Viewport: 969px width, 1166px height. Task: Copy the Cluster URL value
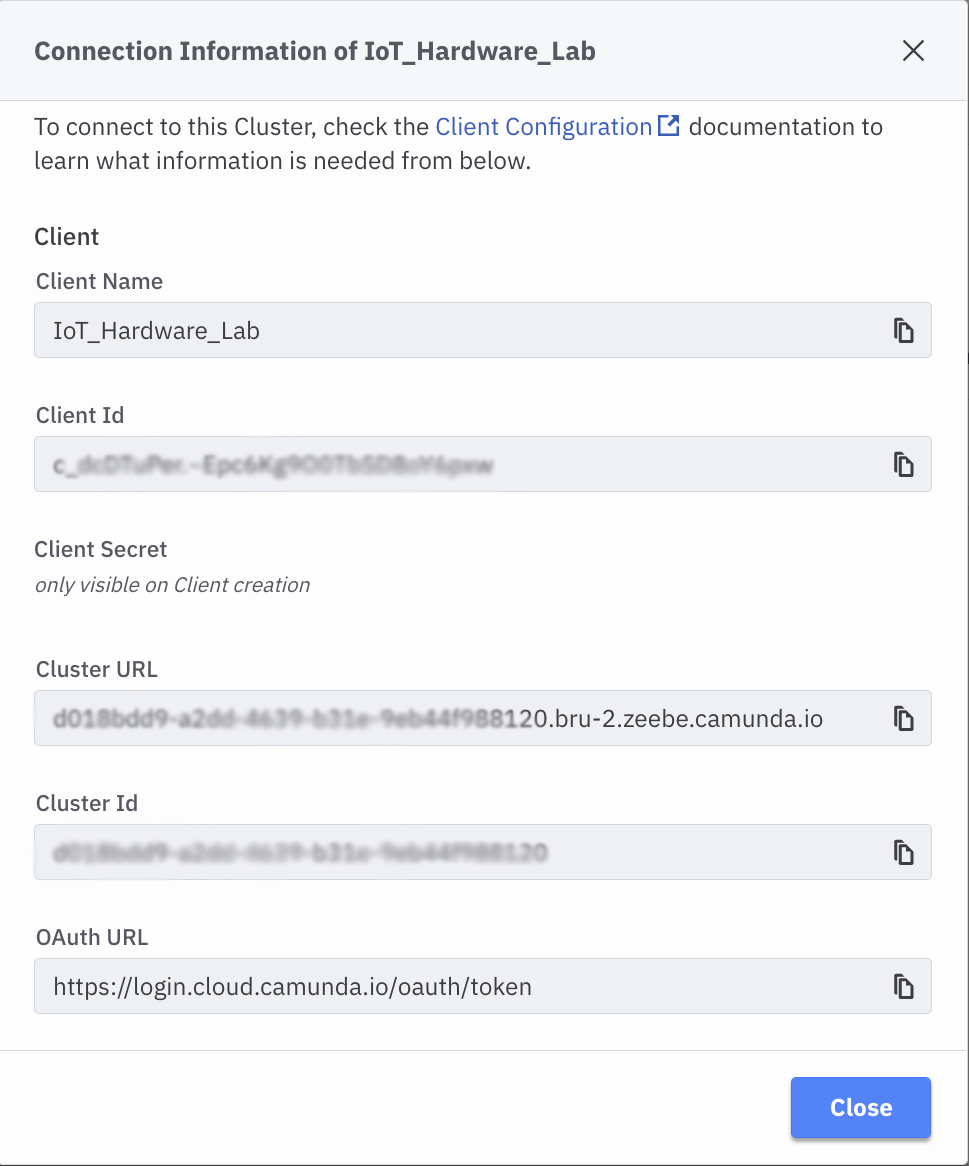903,718
